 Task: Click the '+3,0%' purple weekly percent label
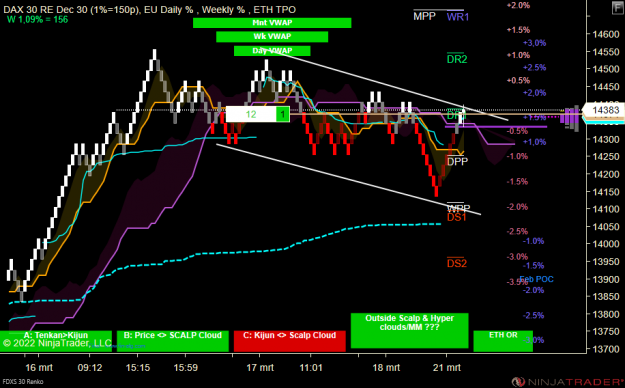(x=535, y=43)
